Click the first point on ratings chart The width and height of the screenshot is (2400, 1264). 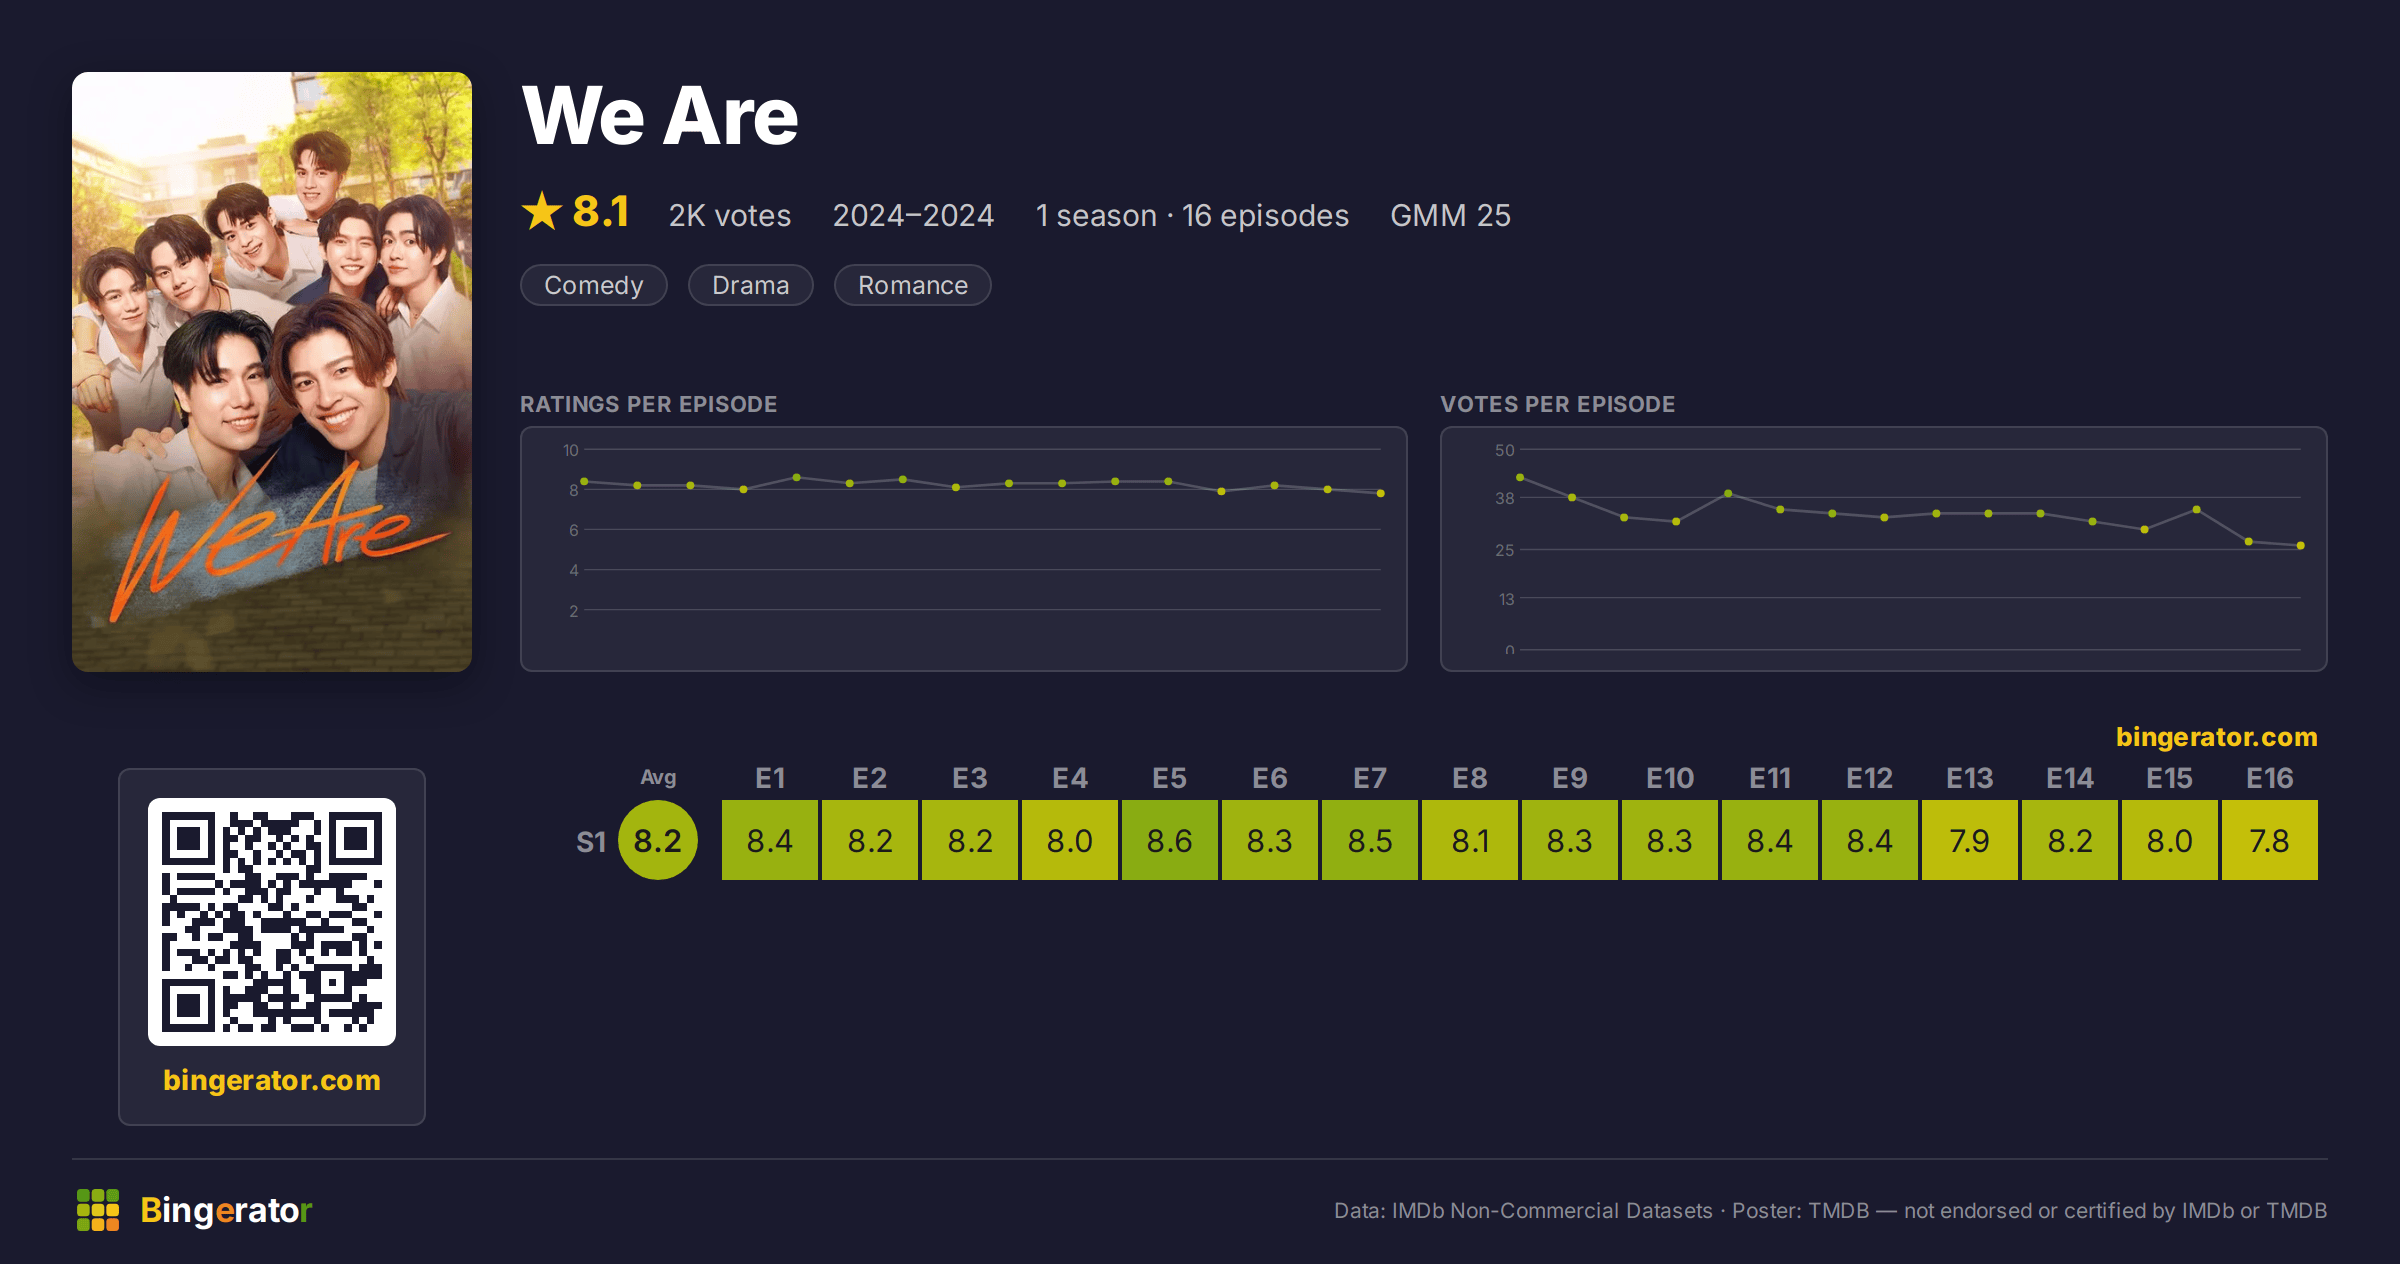click(x=585, y=482)
